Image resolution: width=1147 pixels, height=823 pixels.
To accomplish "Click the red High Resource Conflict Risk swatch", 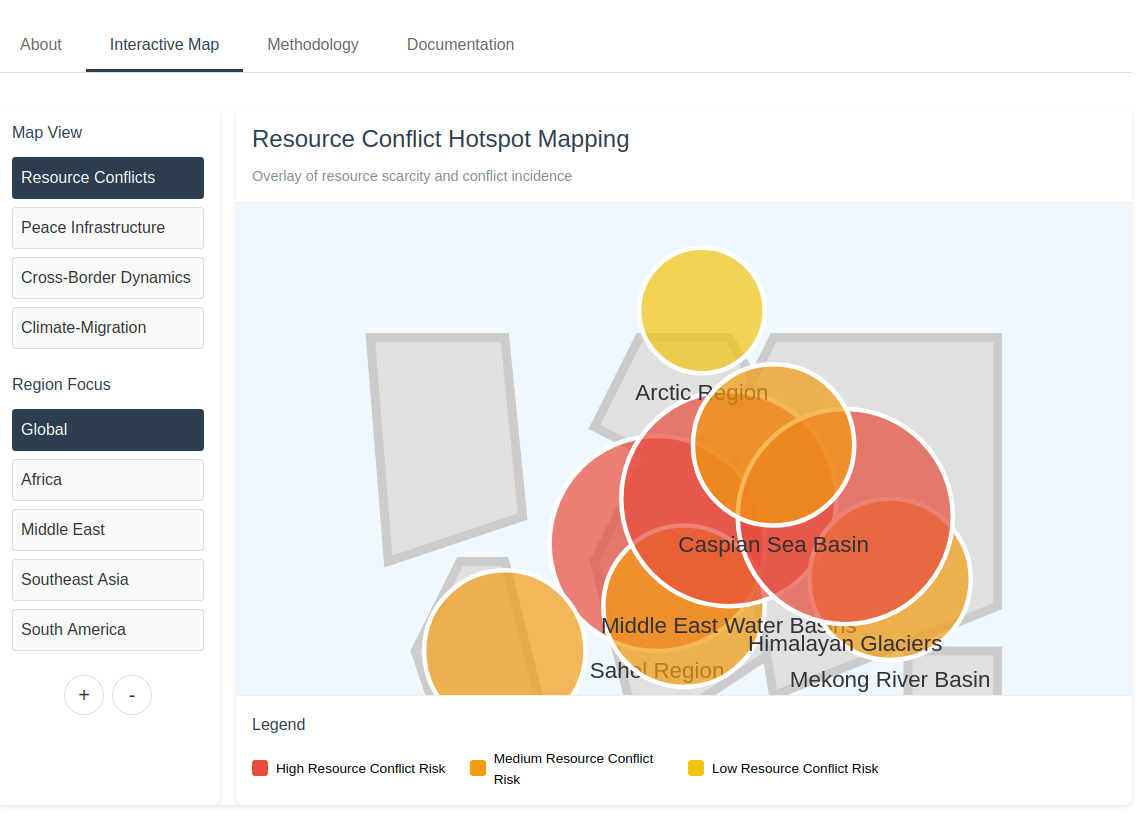I will [x=260, y=768].
